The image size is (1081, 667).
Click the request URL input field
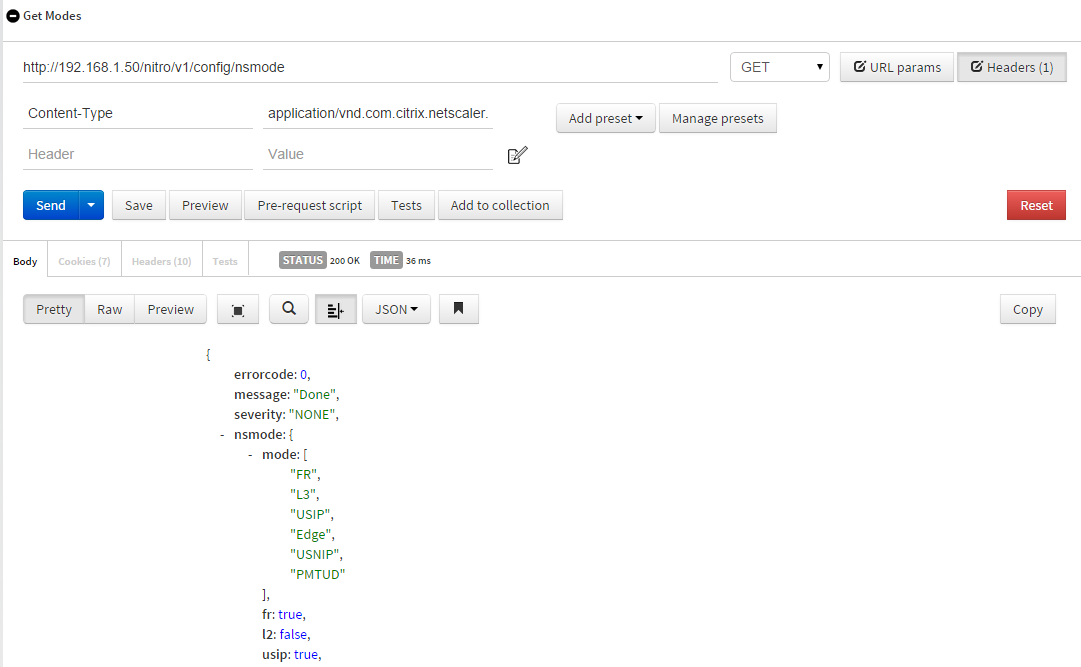coord(370,67)
